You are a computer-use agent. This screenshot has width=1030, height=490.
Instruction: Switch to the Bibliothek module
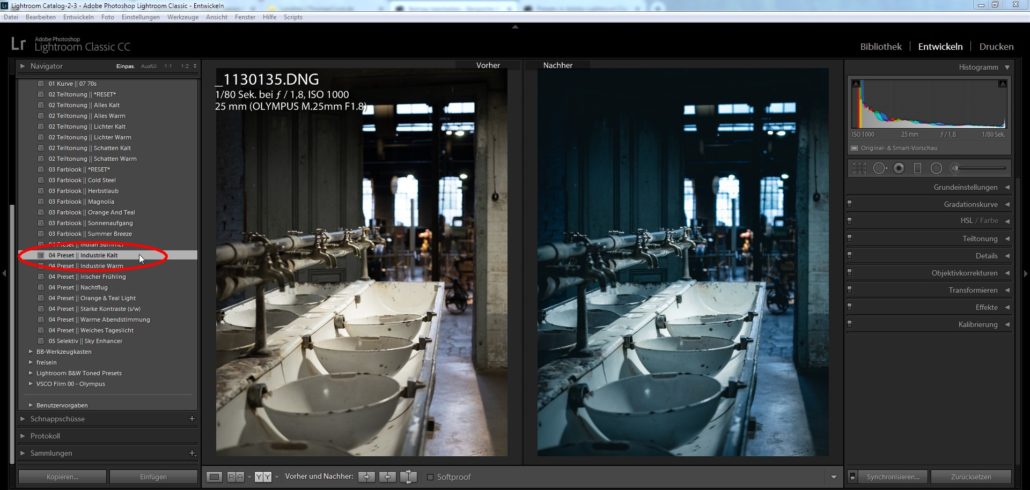[x=881, y=47]
